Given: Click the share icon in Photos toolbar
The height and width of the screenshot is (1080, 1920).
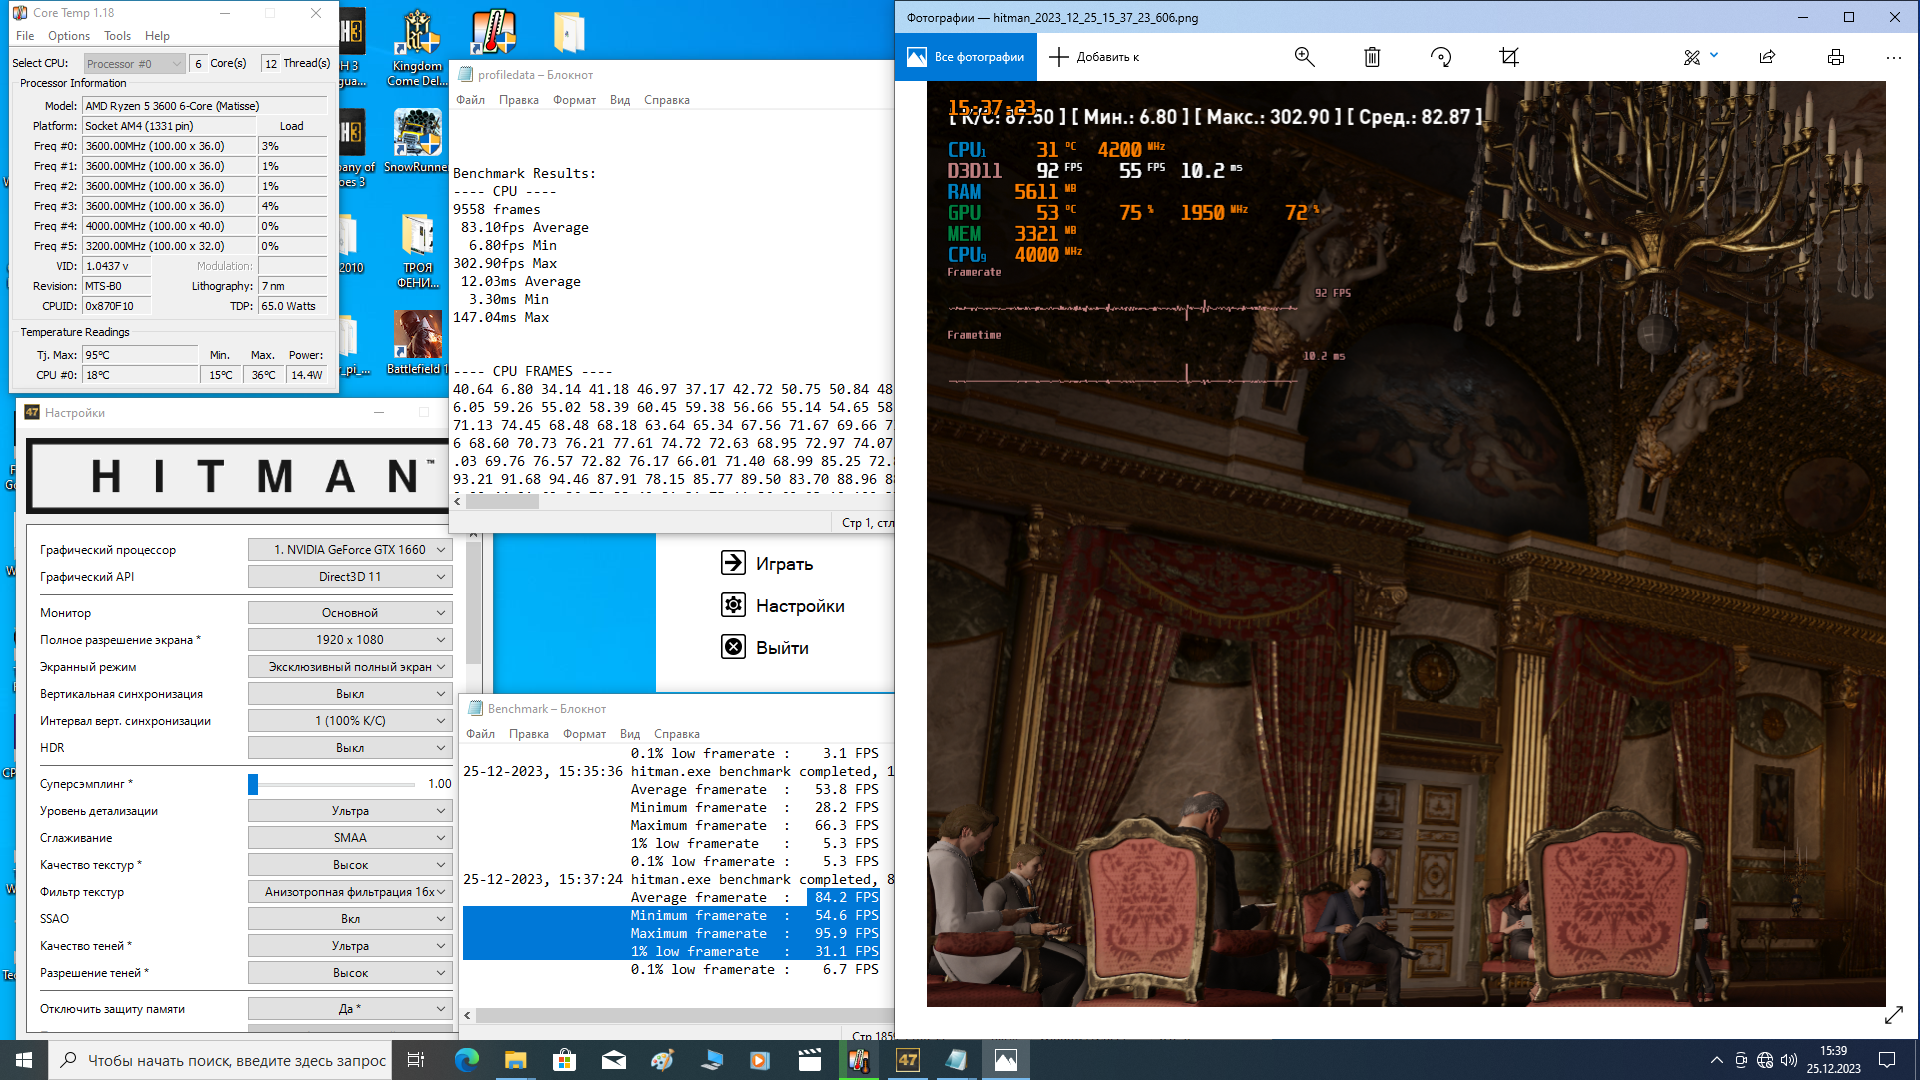Looking at the screenshot, I should 1767,57.
